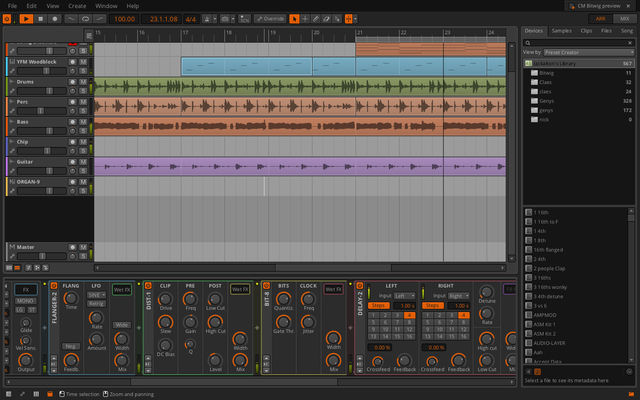Screen dimensions: 640x400
Task: Mute the Master track
Action: click(x=83, y=247)
